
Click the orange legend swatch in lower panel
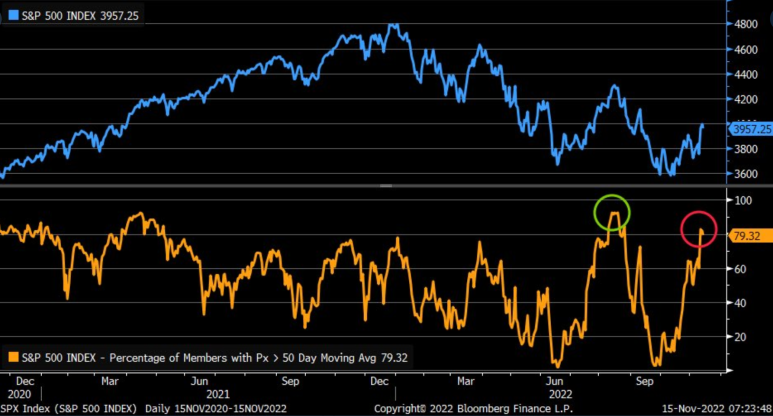(14, 357)
